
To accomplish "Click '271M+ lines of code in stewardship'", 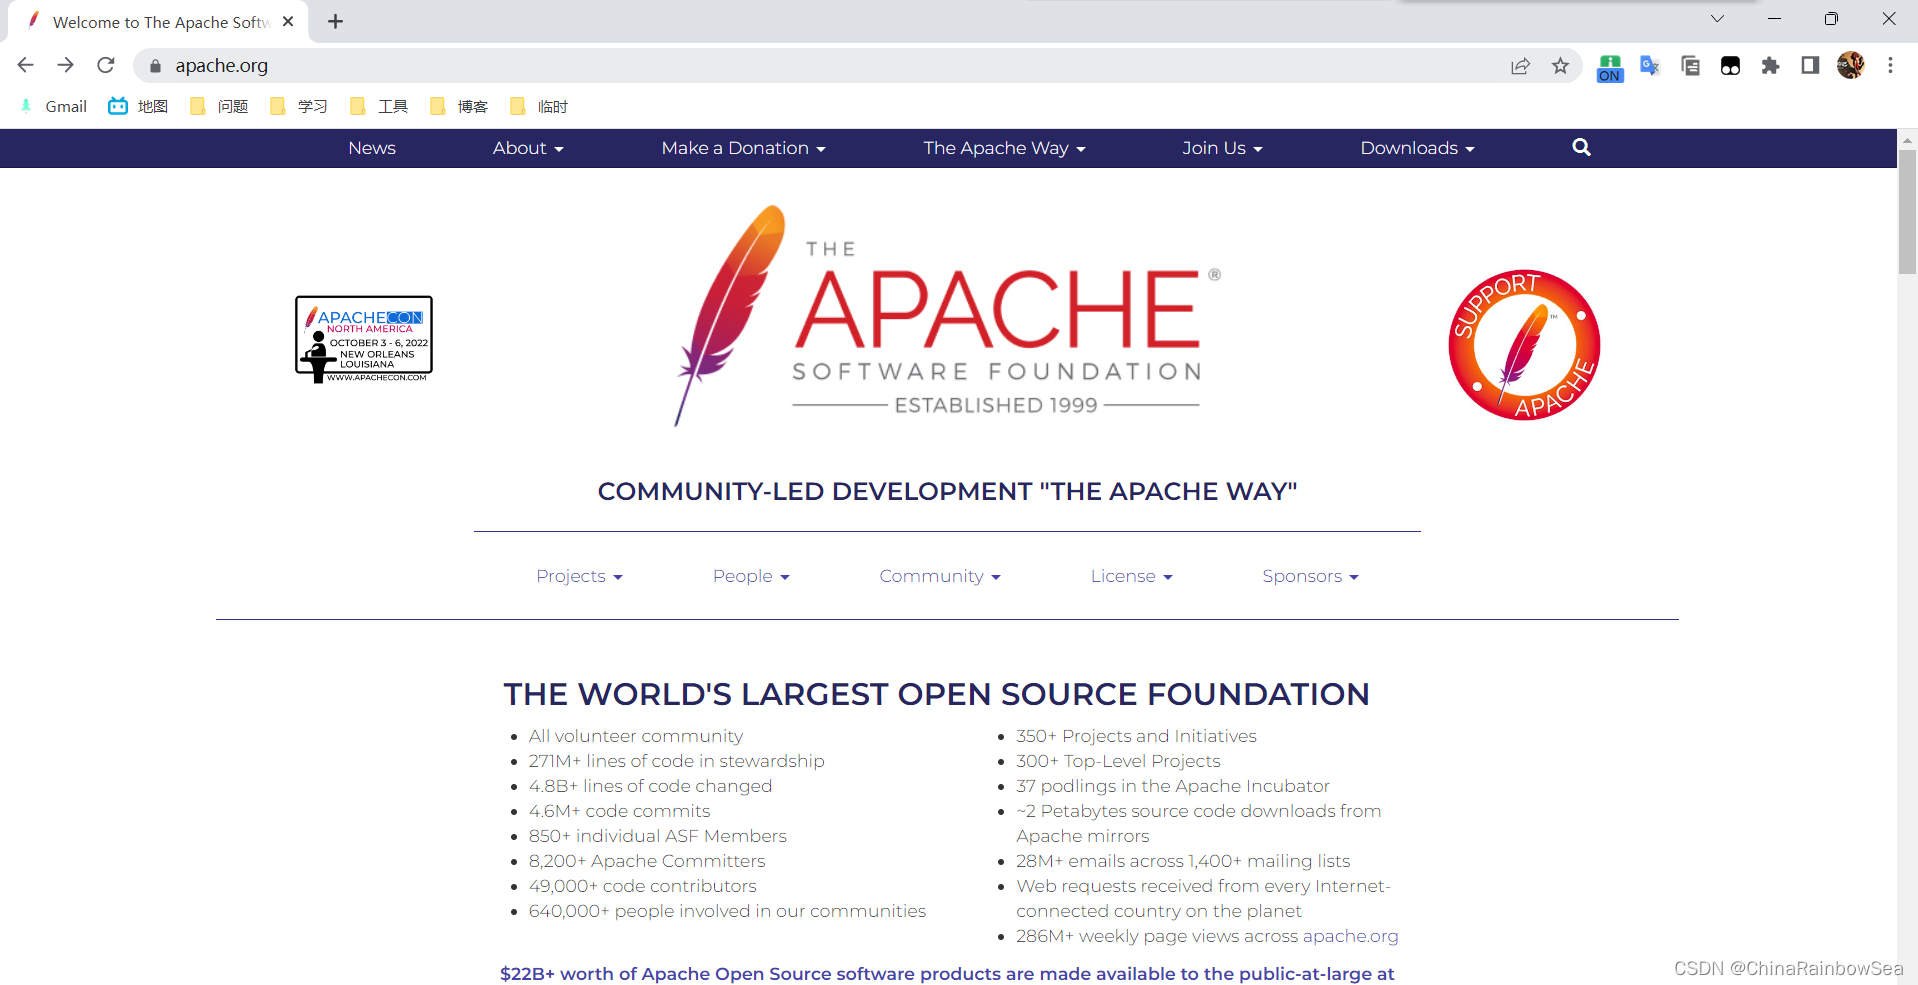I will pyautogui.click(x=677, y=761).
